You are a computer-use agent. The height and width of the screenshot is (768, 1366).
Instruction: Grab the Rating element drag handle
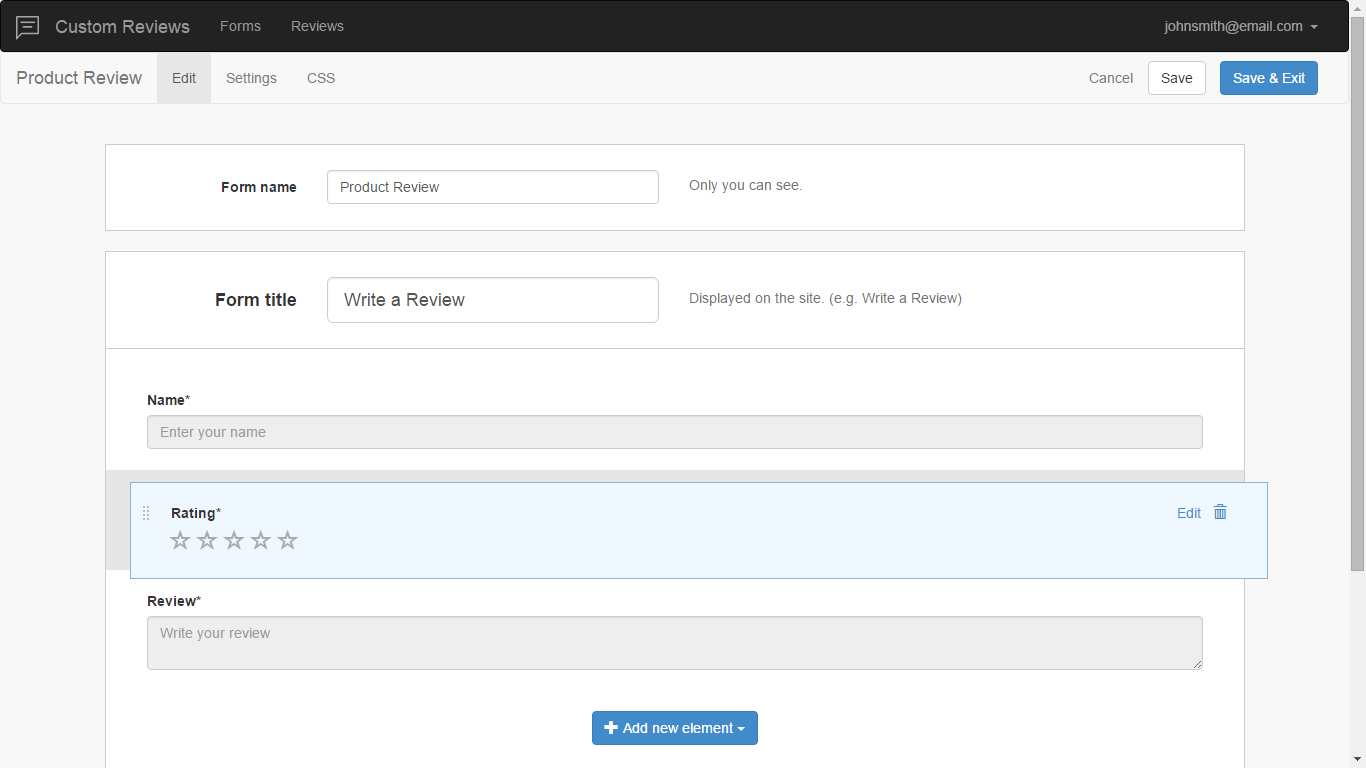(x=146, y=513)
